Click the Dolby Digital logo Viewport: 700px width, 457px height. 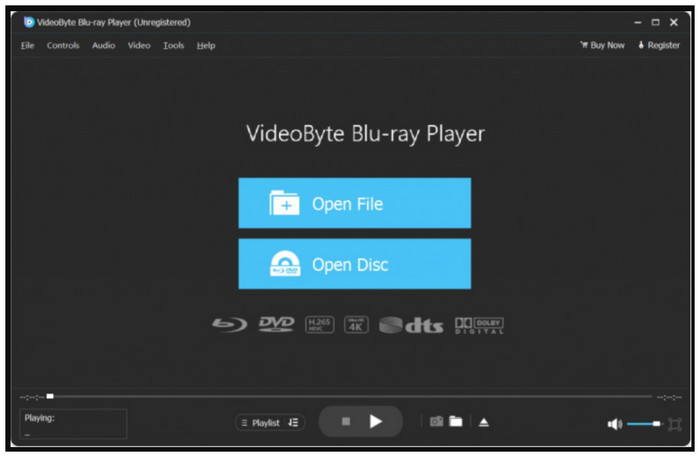(479, 325)
